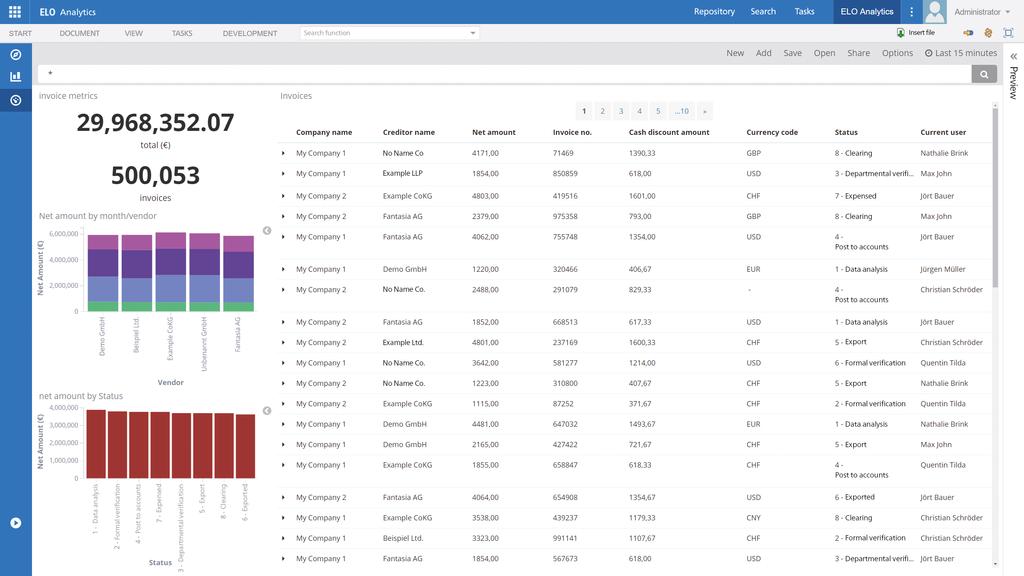Screen dimensions: 1024x576
Task: Go to invoices page 5
Action: pos(658,111)
